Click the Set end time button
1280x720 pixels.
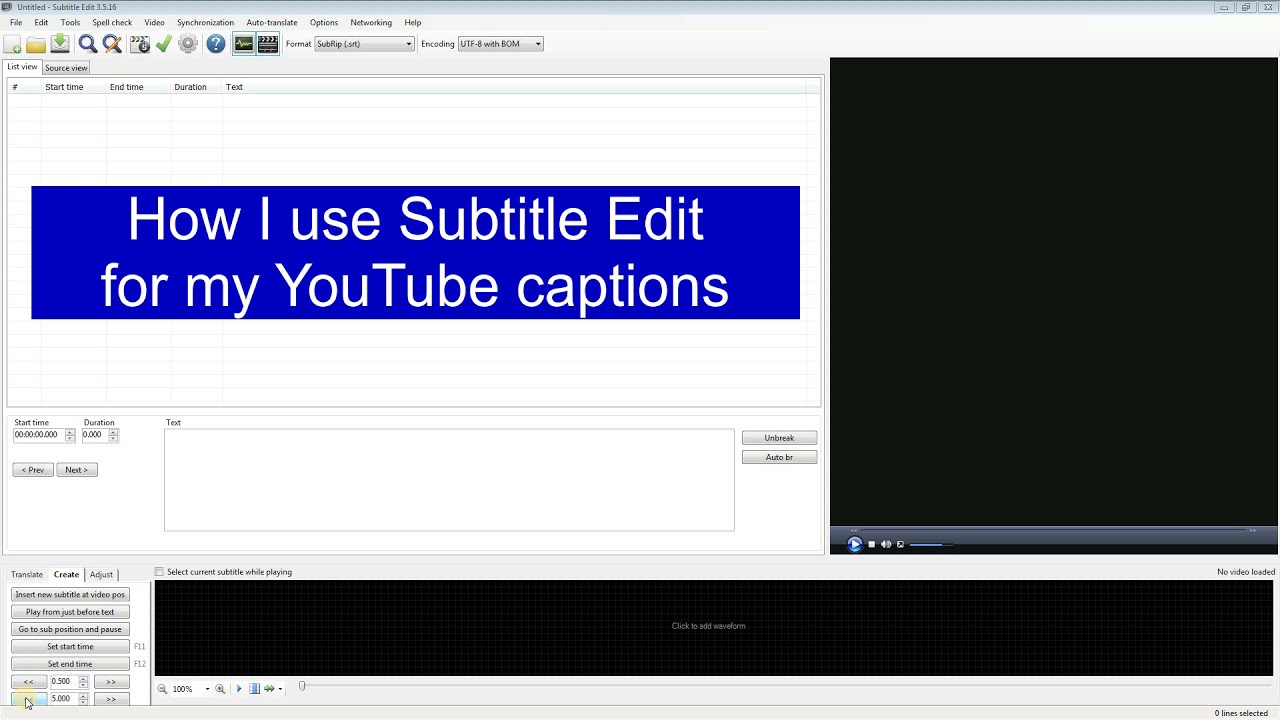[70, 664]
